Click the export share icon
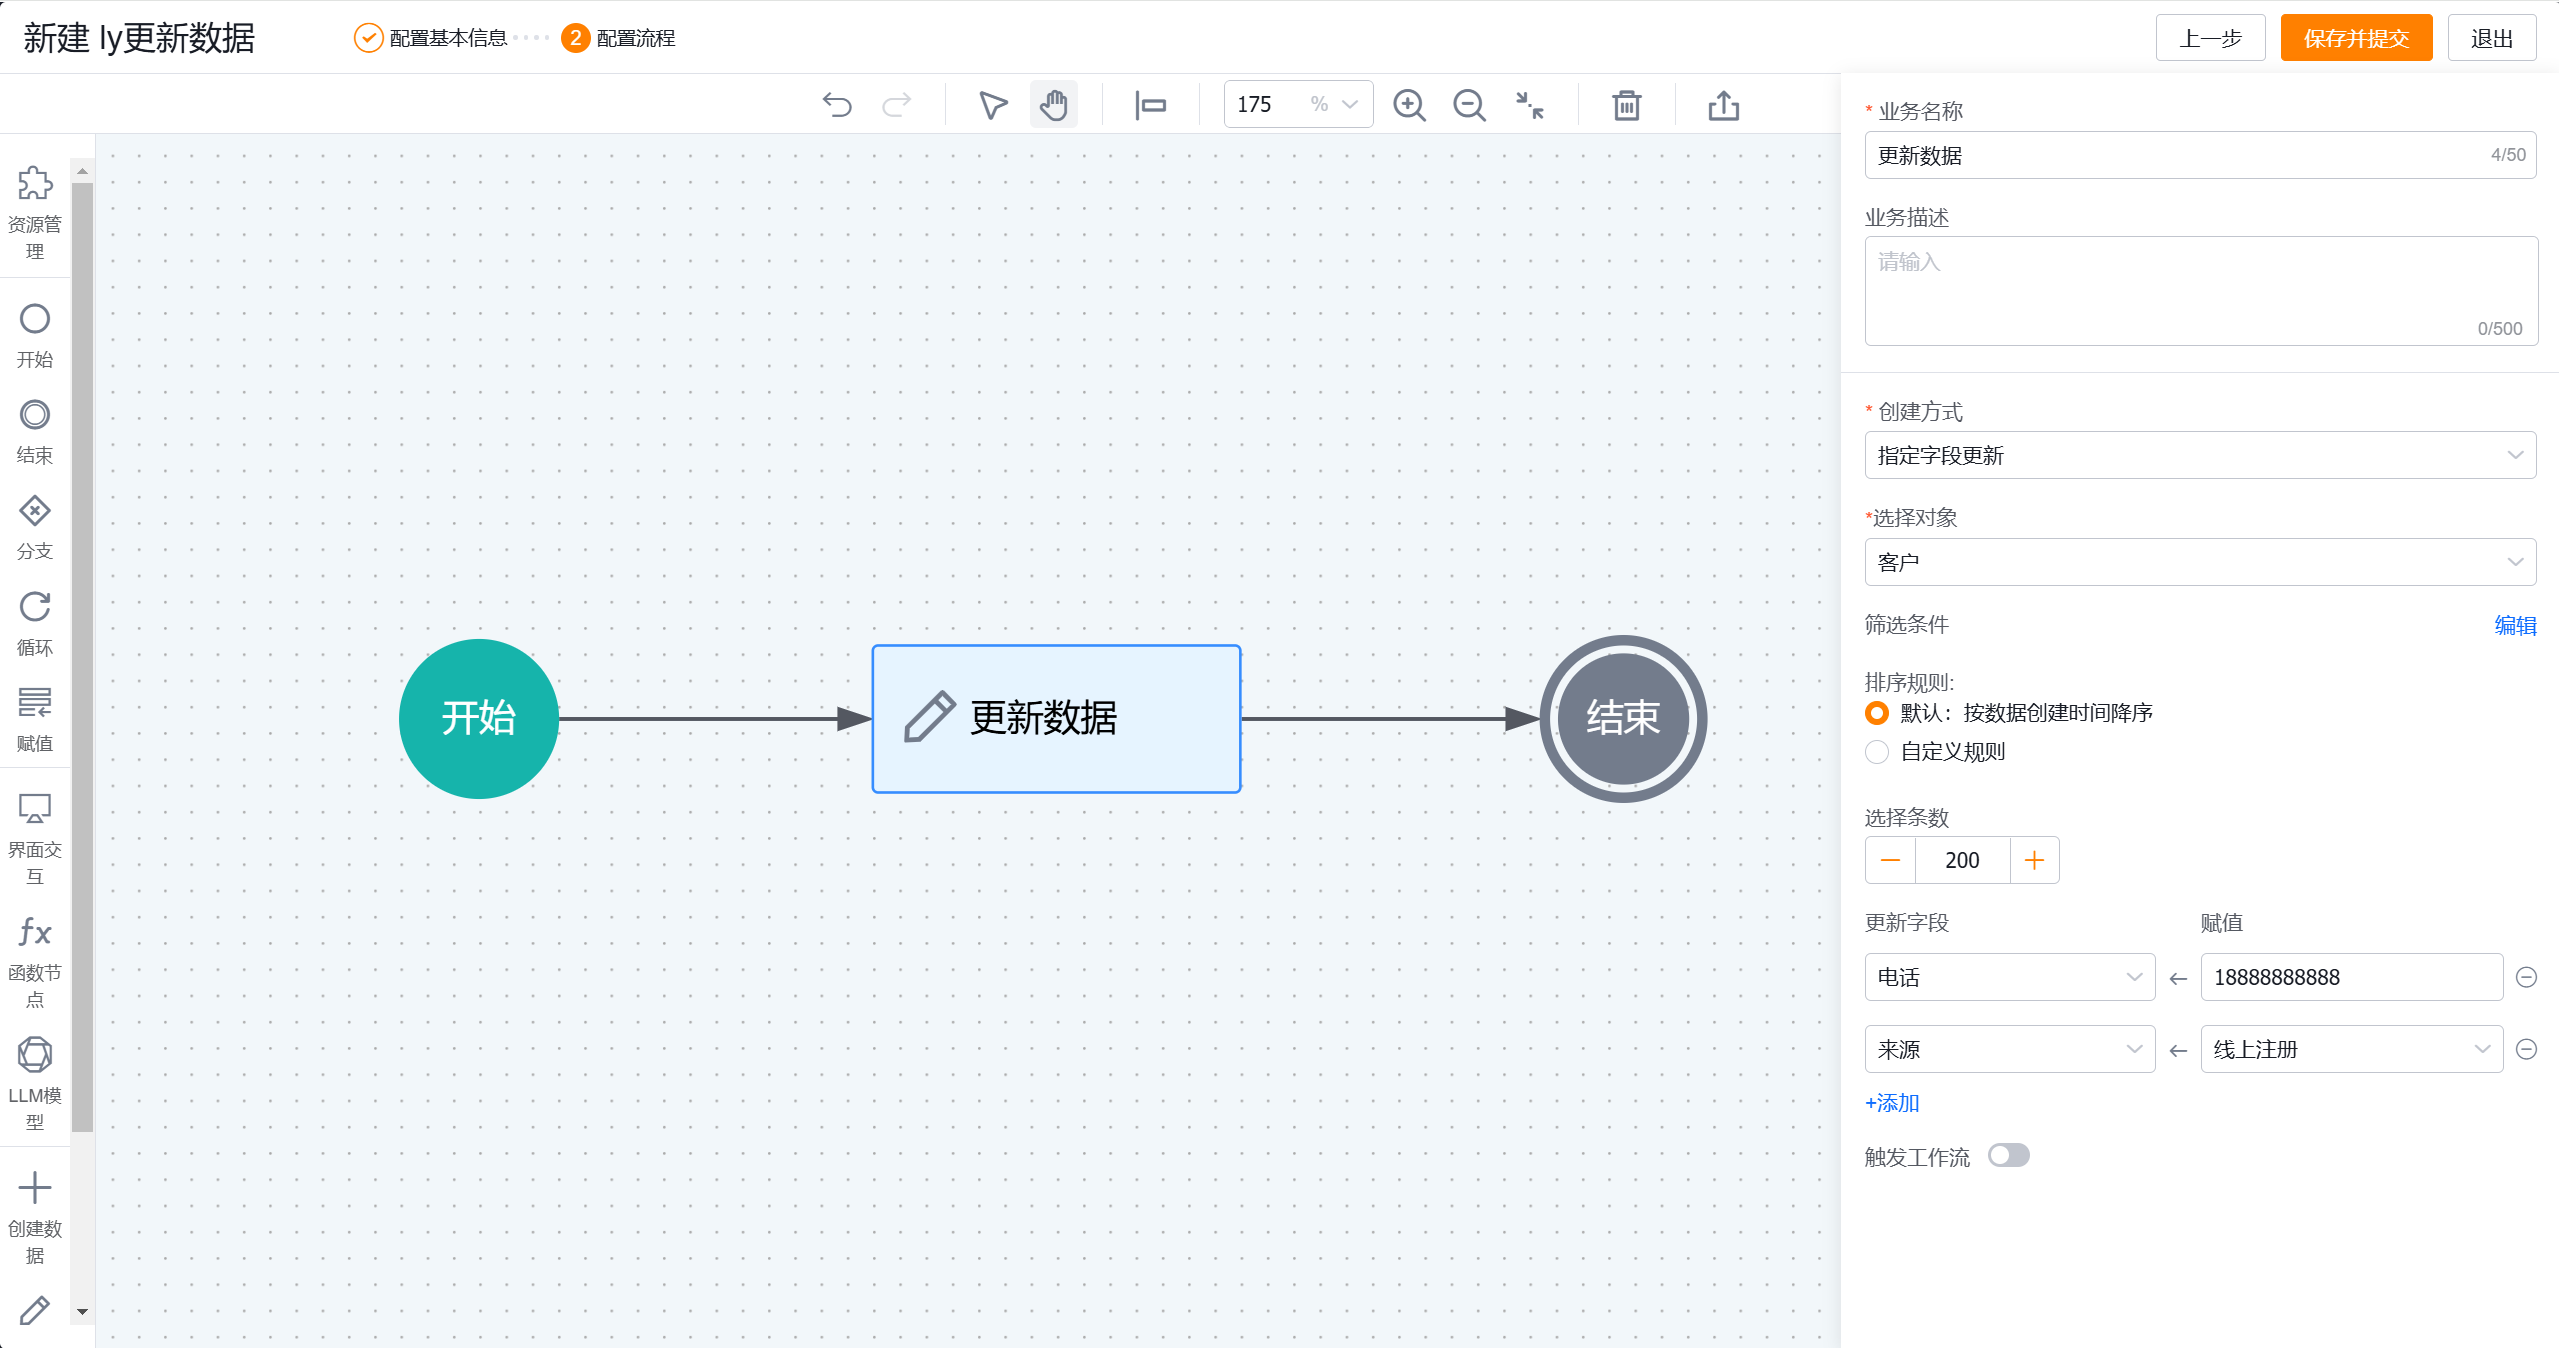Viewport: 2559px width, 1348px height. point(1723,105)
